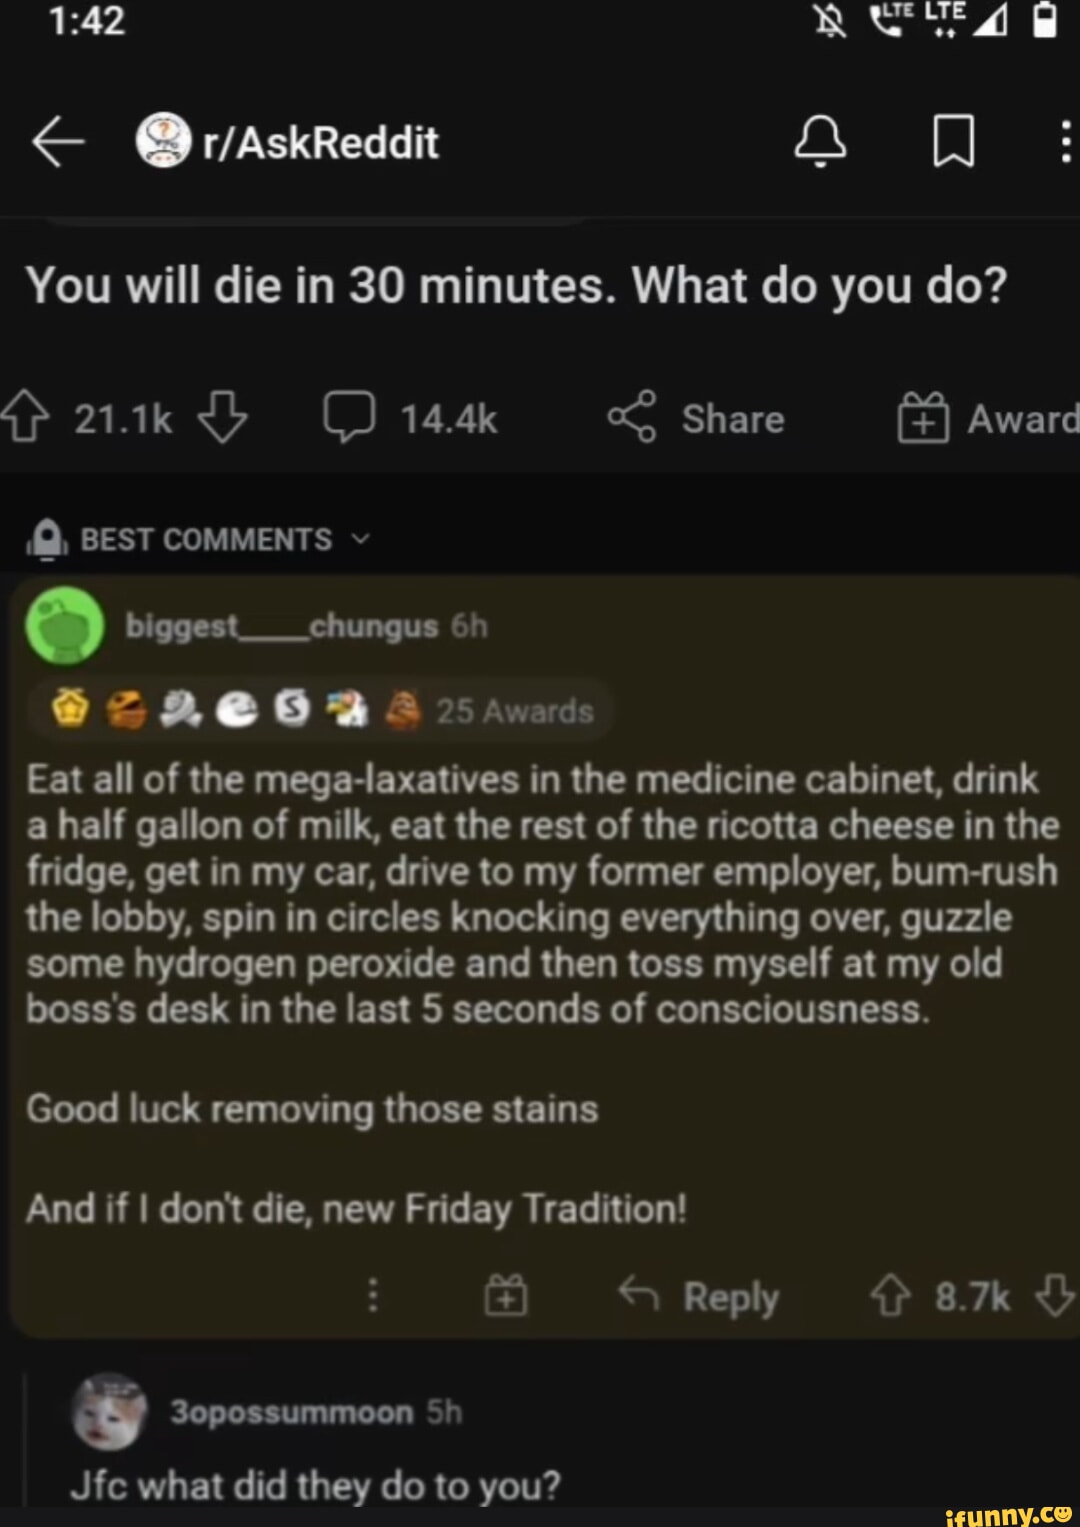Open biggest____chungus user profile

pyautogui.click(x=281, y=627)
